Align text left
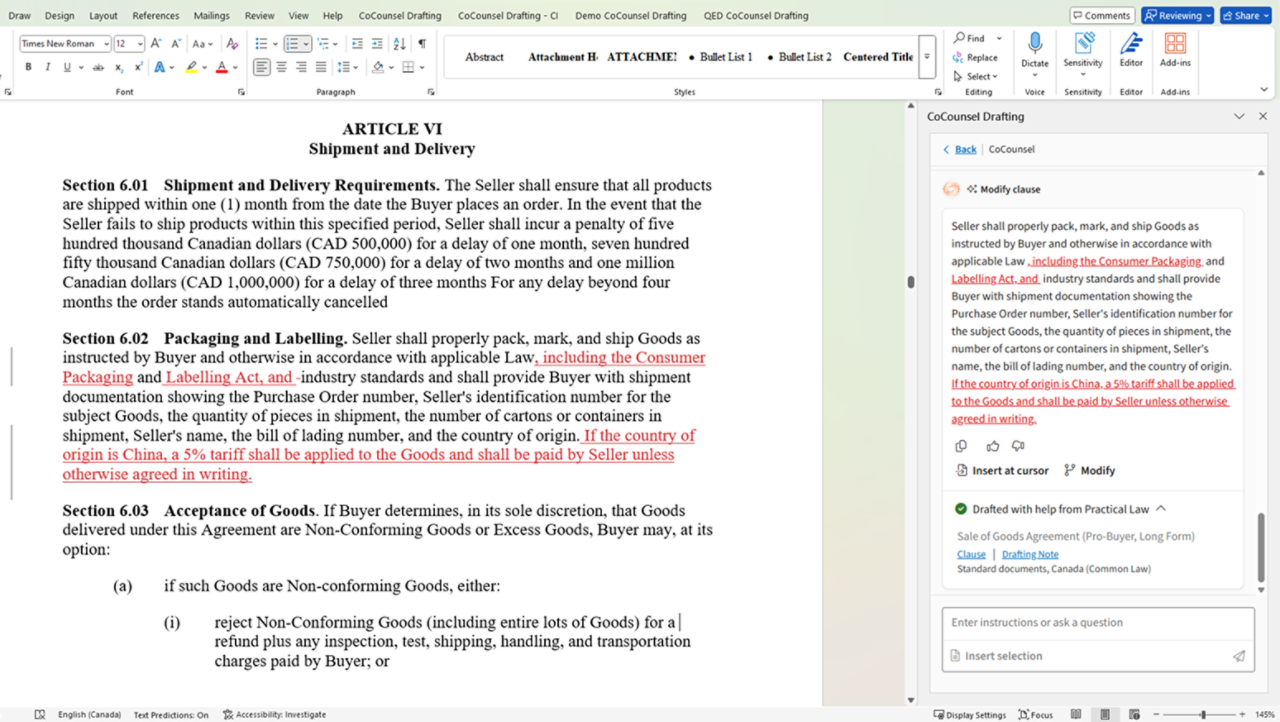The image size is (1280, 722). pos(261,67)
